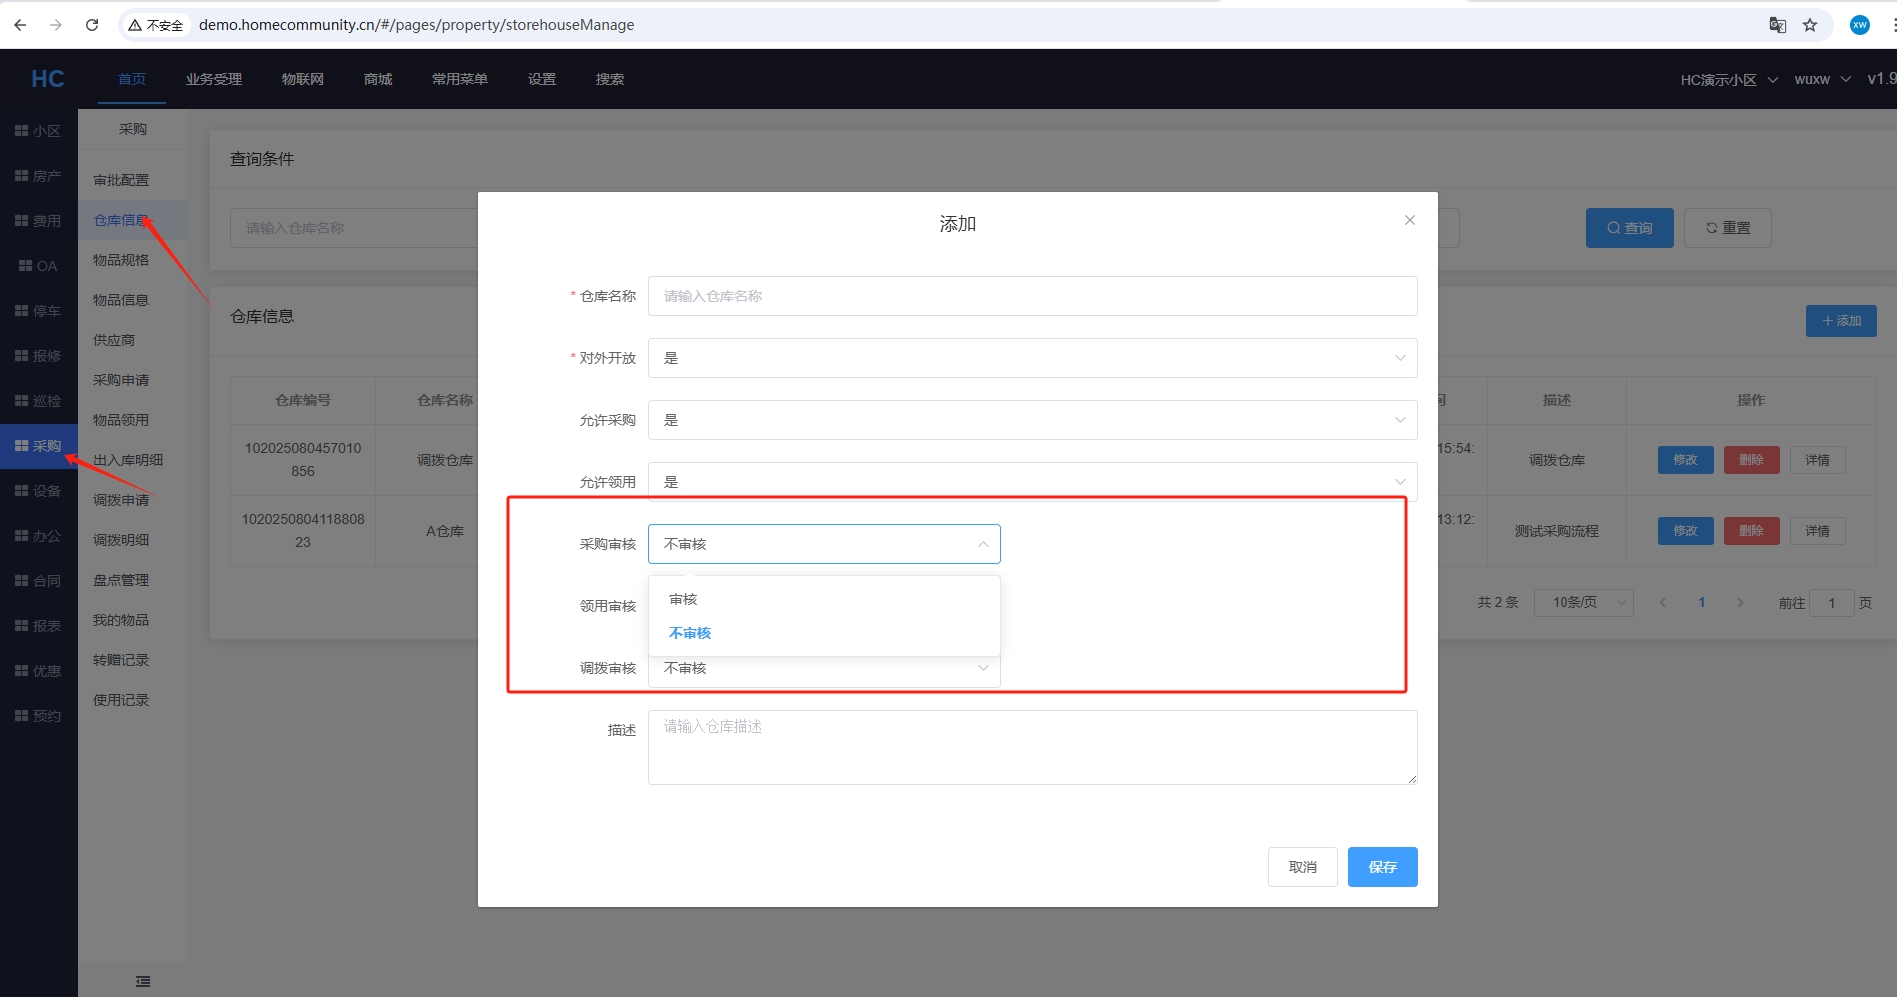
Task: Open 小区 in left sidebar
Action: point(38,131)
